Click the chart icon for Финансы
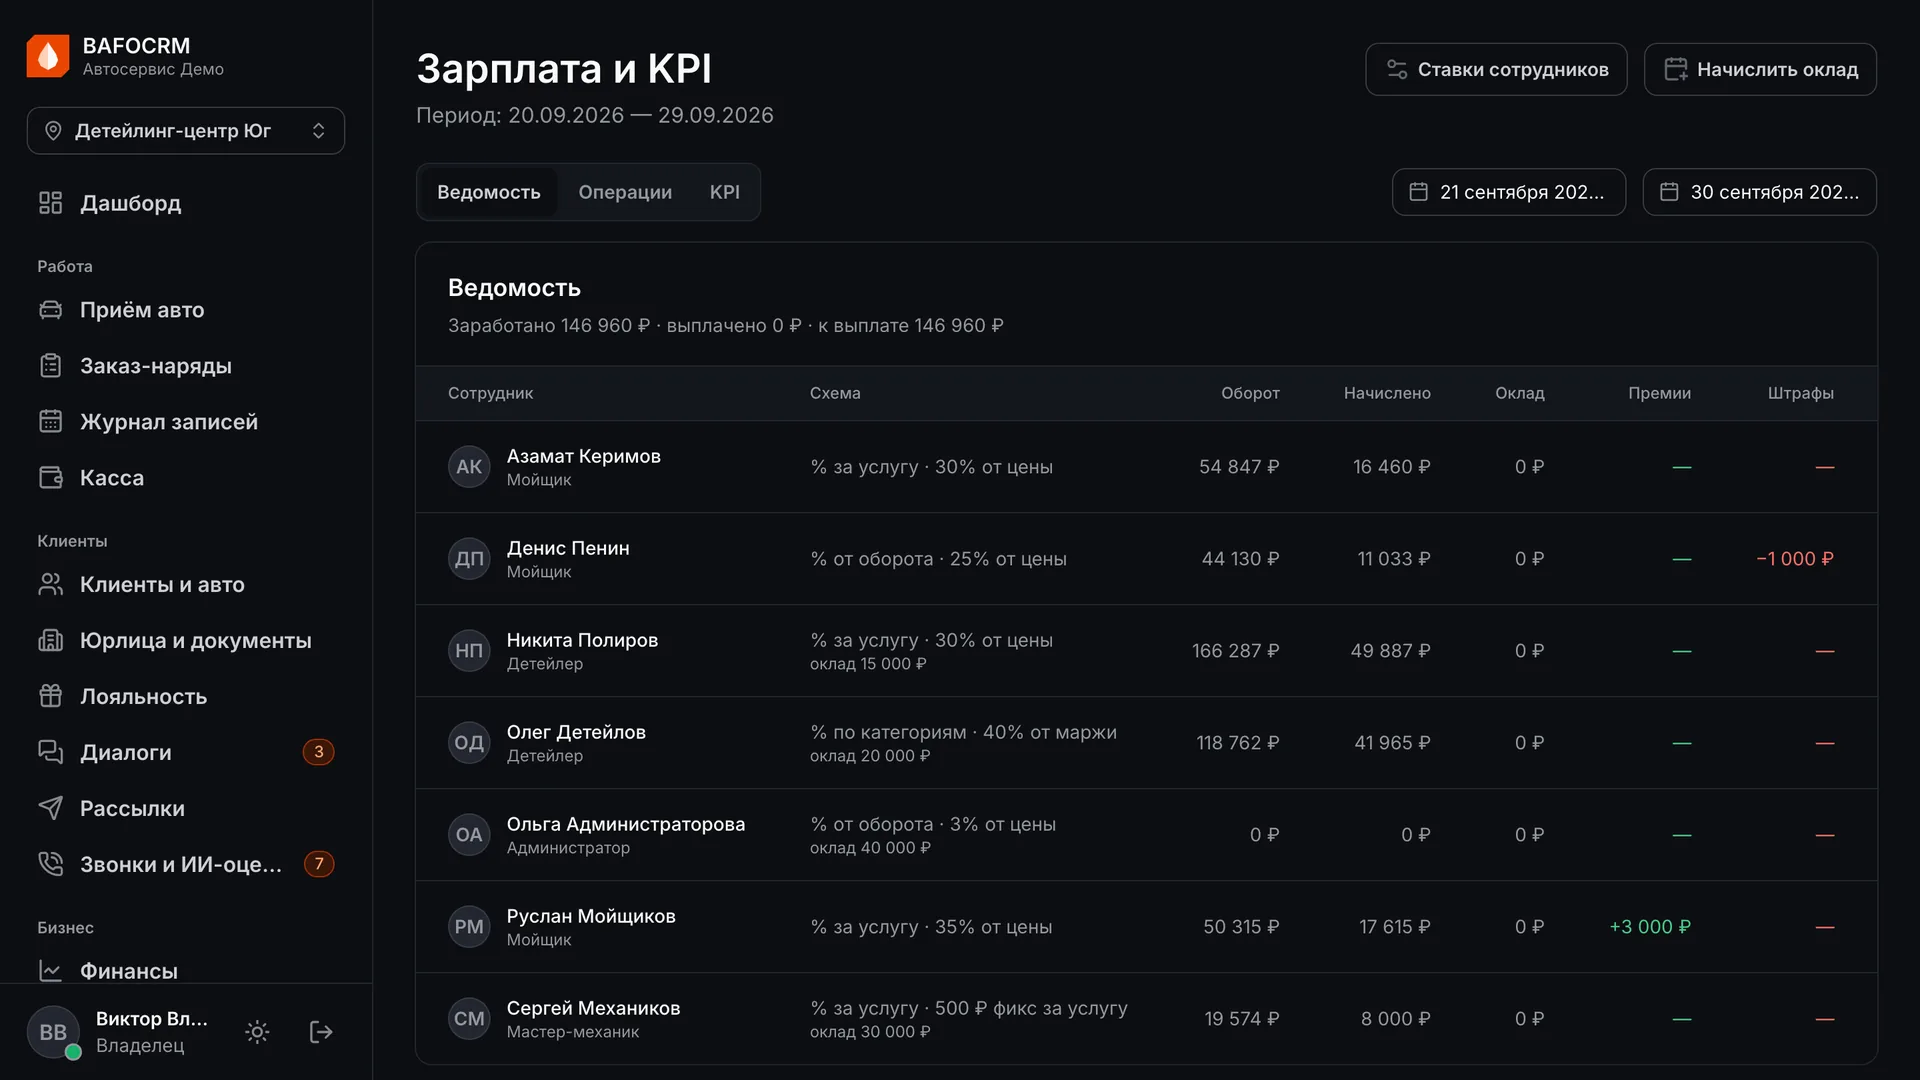This screenshot has width=1920, height=1080. tap(50, 971)
